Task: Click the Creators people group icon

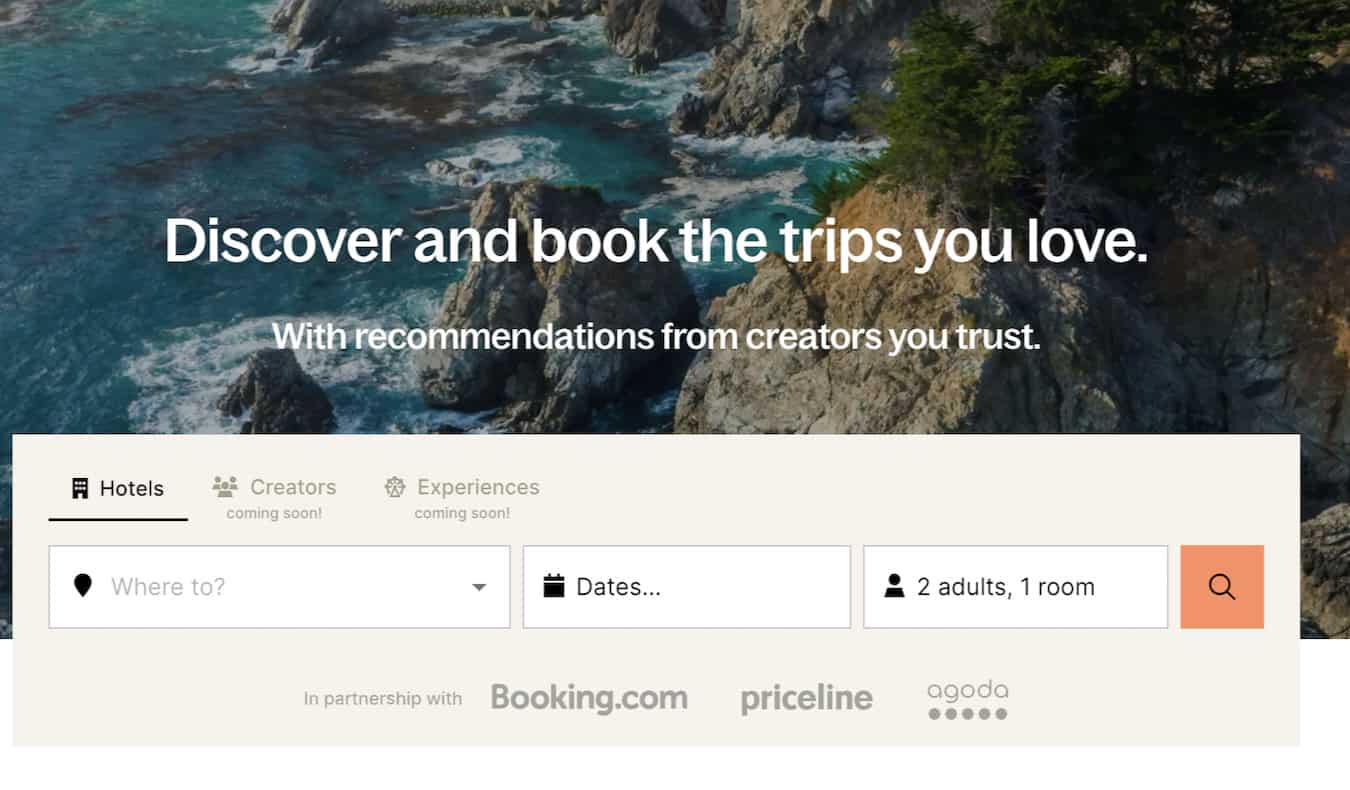Action: click(225, 487)
